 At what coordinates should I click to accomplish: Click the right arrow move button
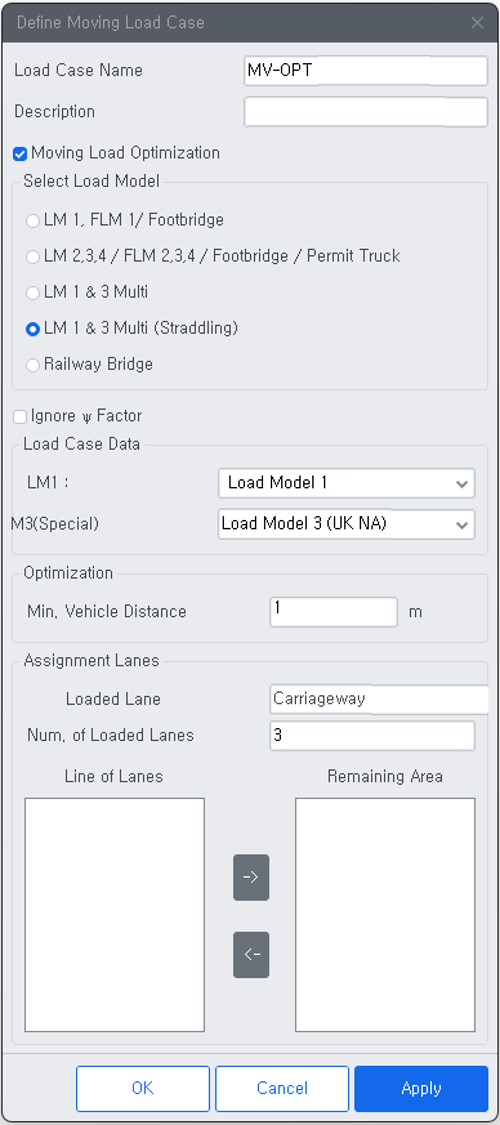point(251,877)
